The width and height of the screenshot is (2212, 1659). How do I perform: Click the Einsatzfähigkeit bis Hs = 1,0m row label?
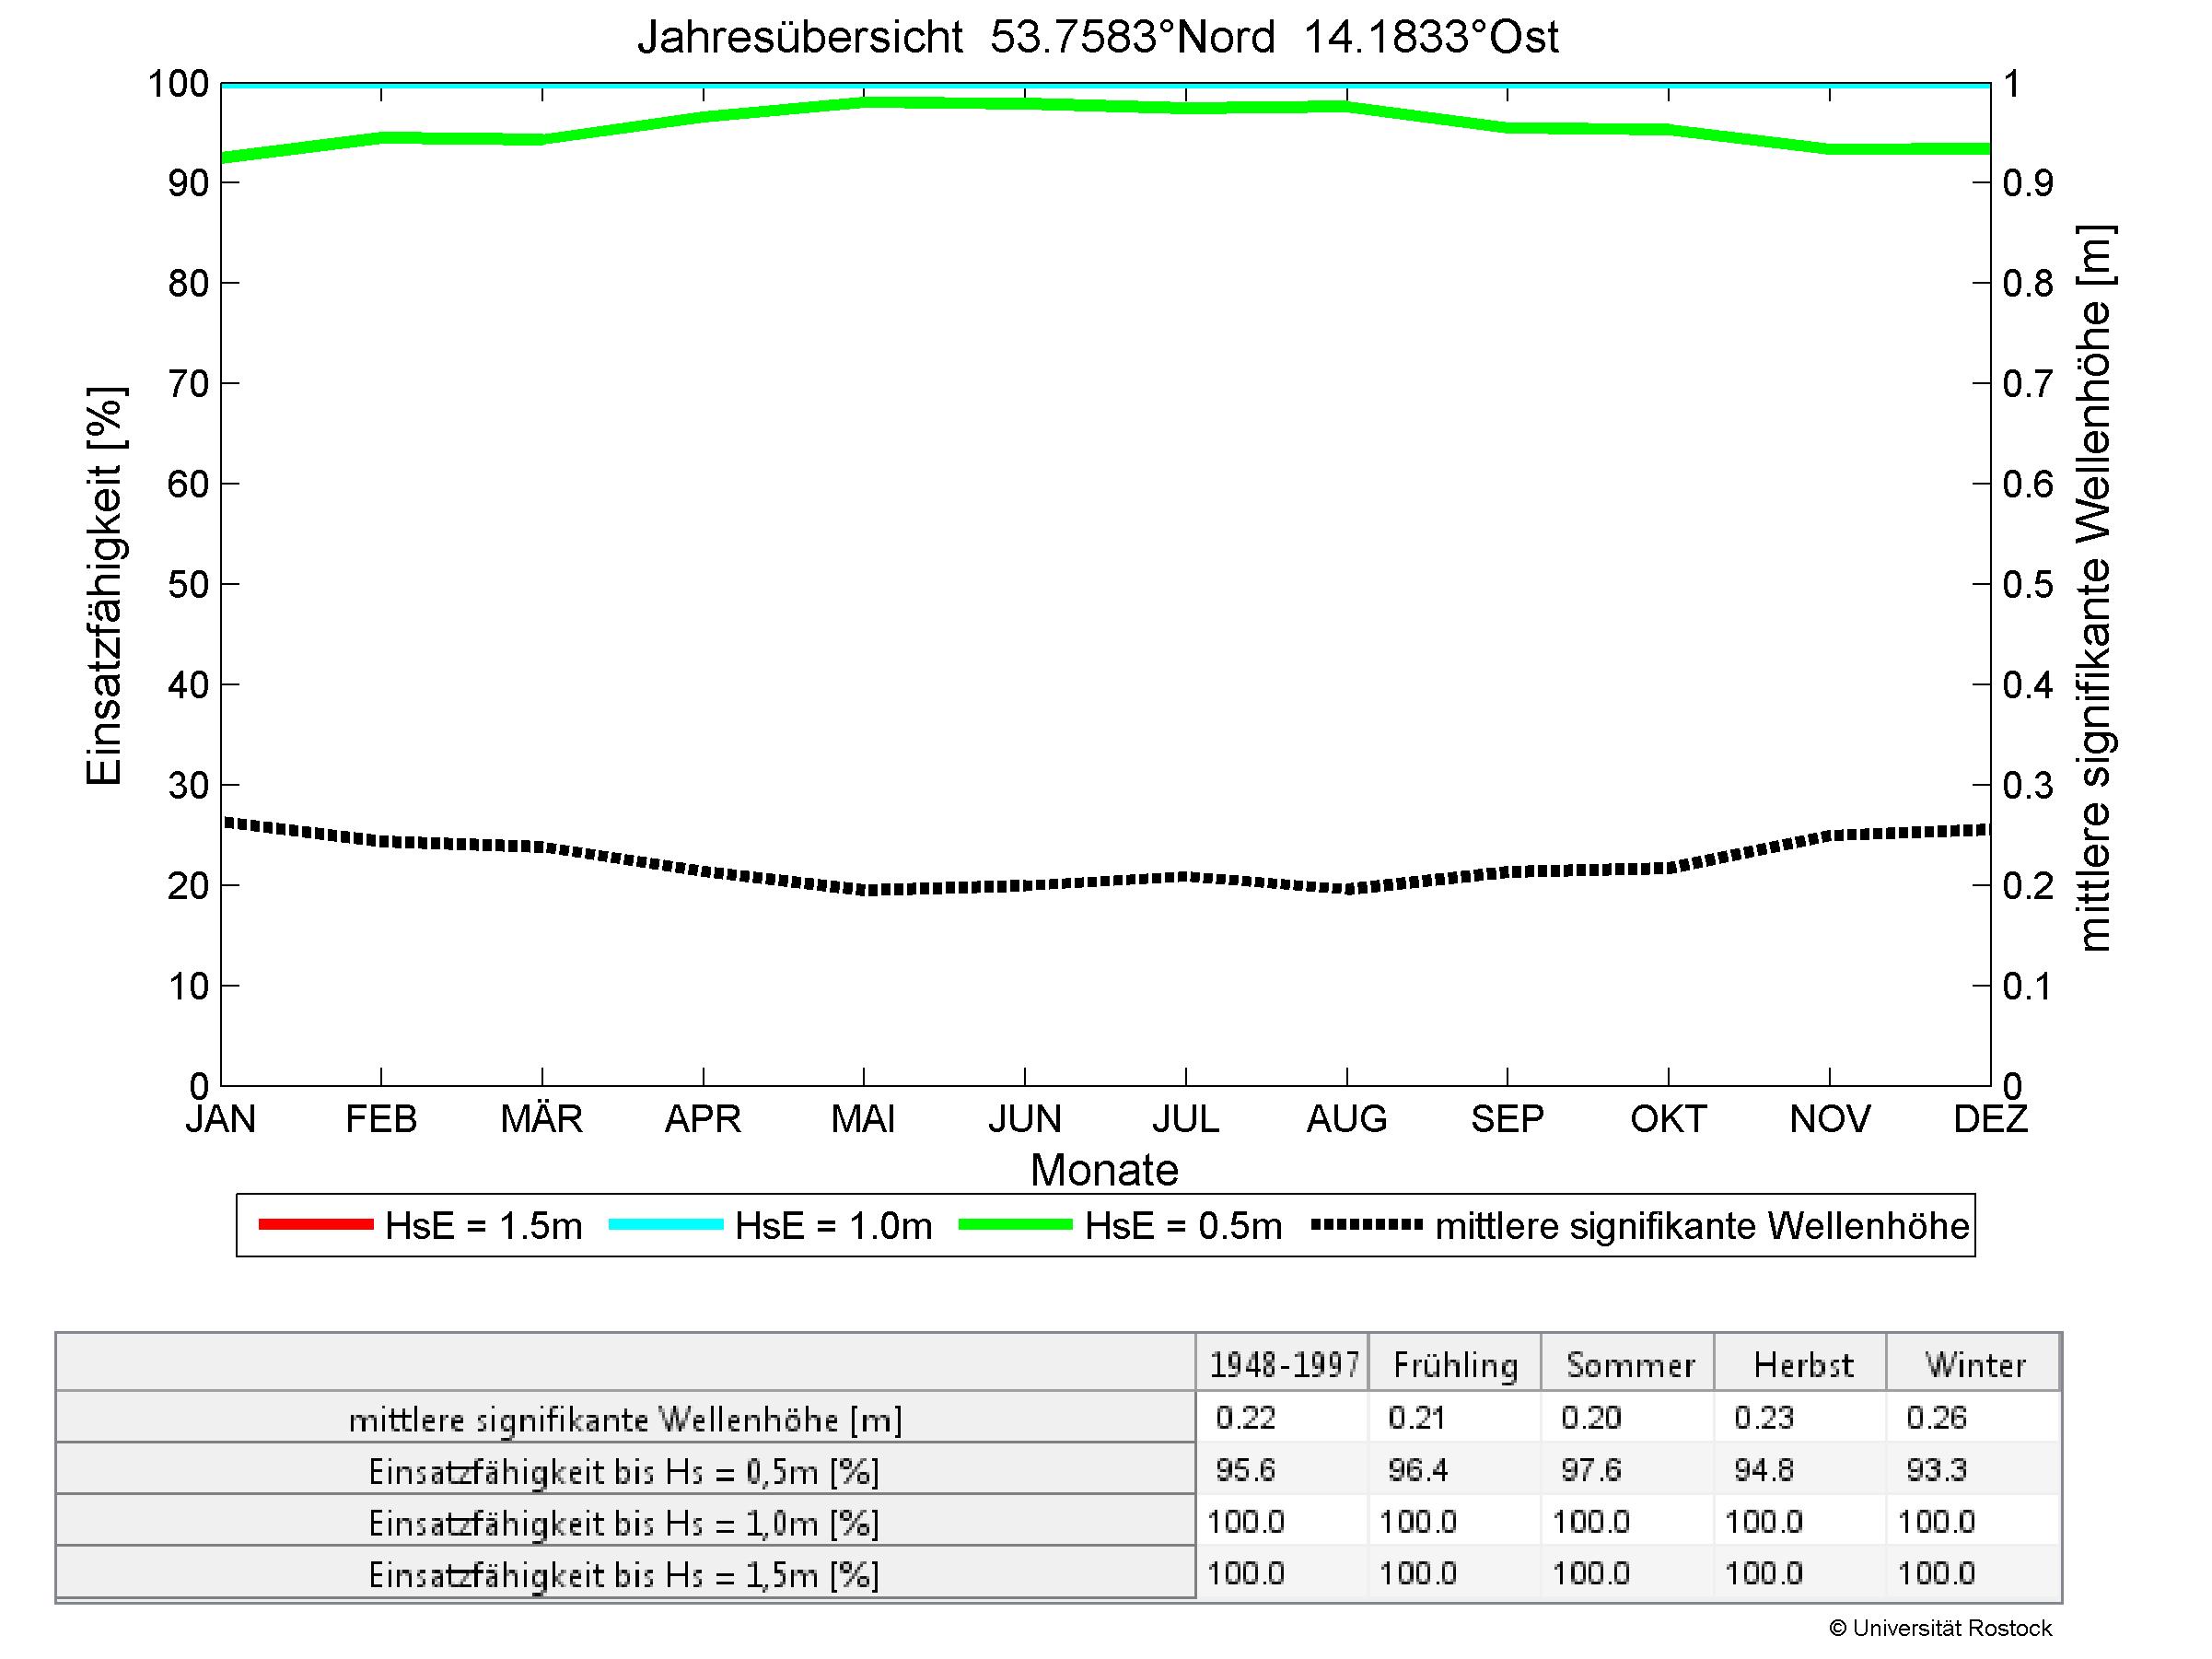[x=625, y=1523]
